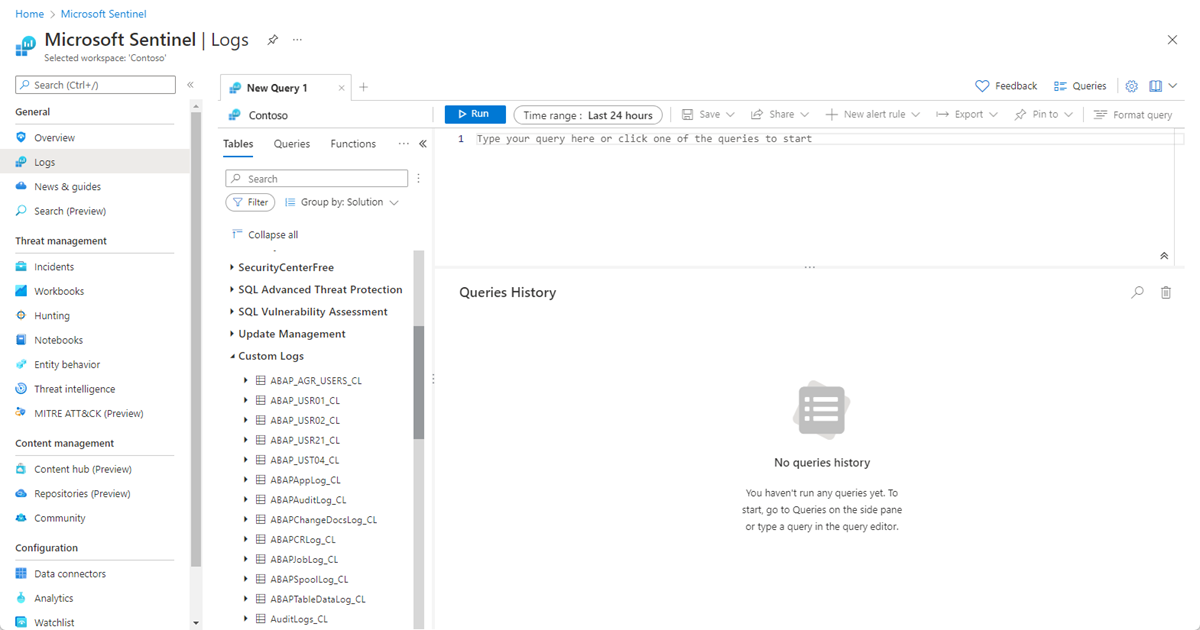Open the Repositories (Preview) cloud icon
Image resolution: width=1200 pixels, height=630 pixels.
pyautogui.click(x=22, y=494)
